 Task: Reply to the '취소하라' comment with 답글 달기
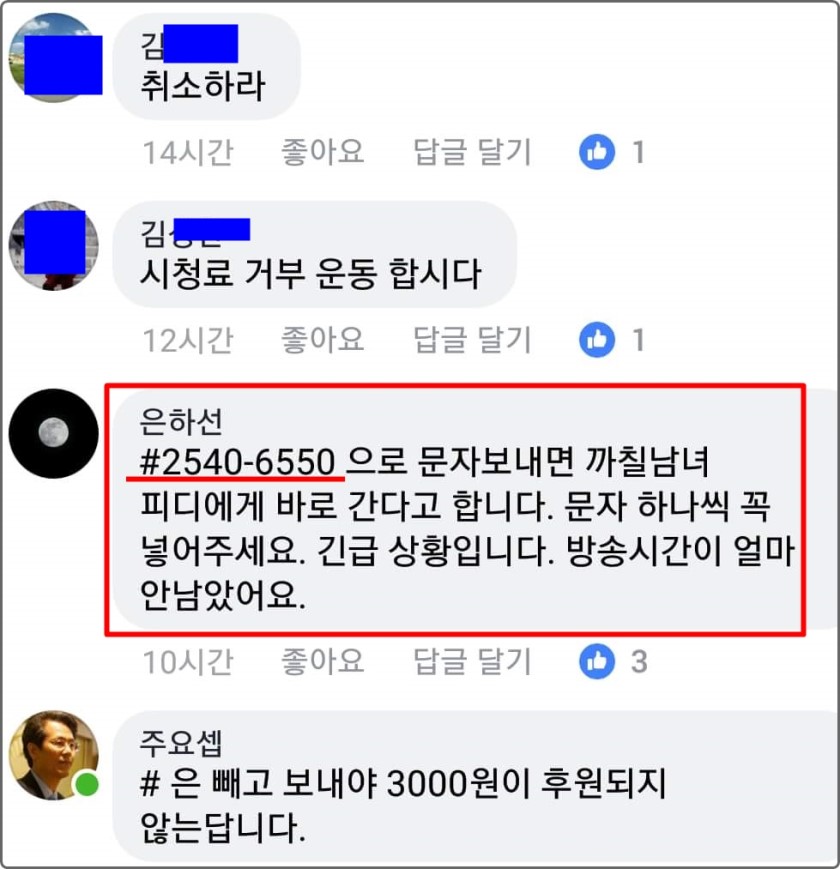point(472,152)
